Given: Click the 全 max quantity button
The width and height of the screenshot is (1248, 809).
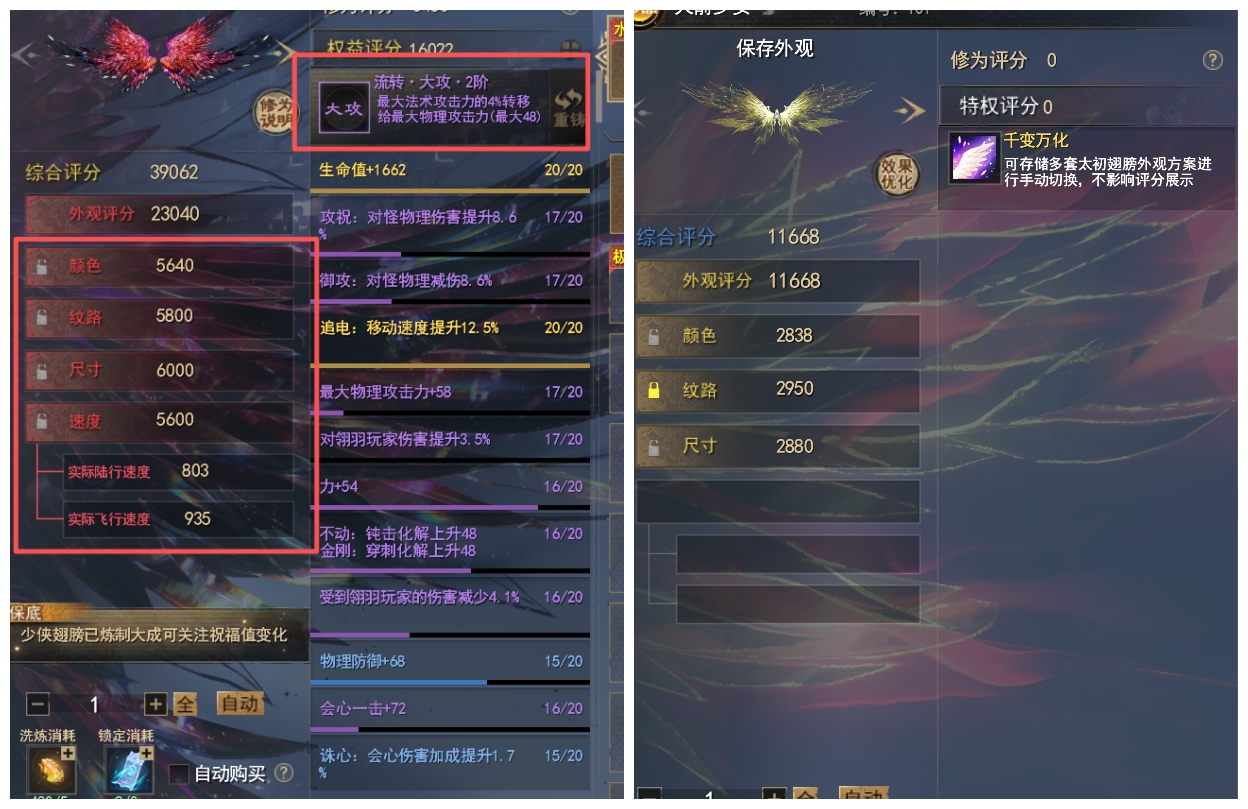Looking at the screenshot, I should click(185, 704).
